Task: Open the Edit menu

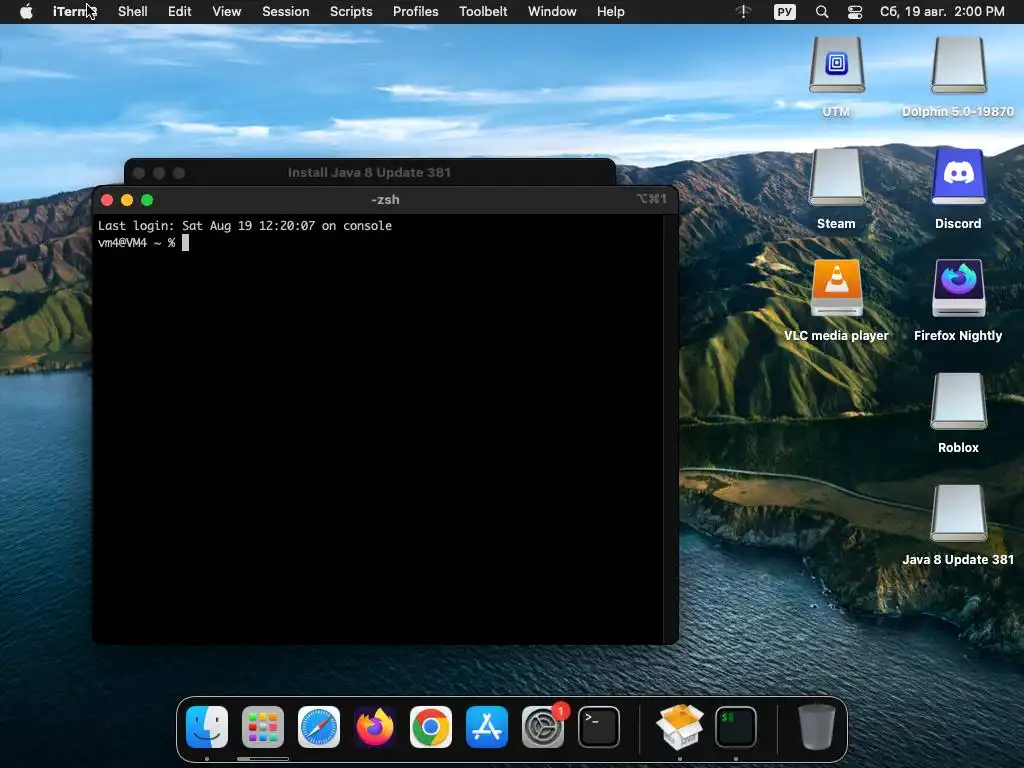Action: point(180,12)
